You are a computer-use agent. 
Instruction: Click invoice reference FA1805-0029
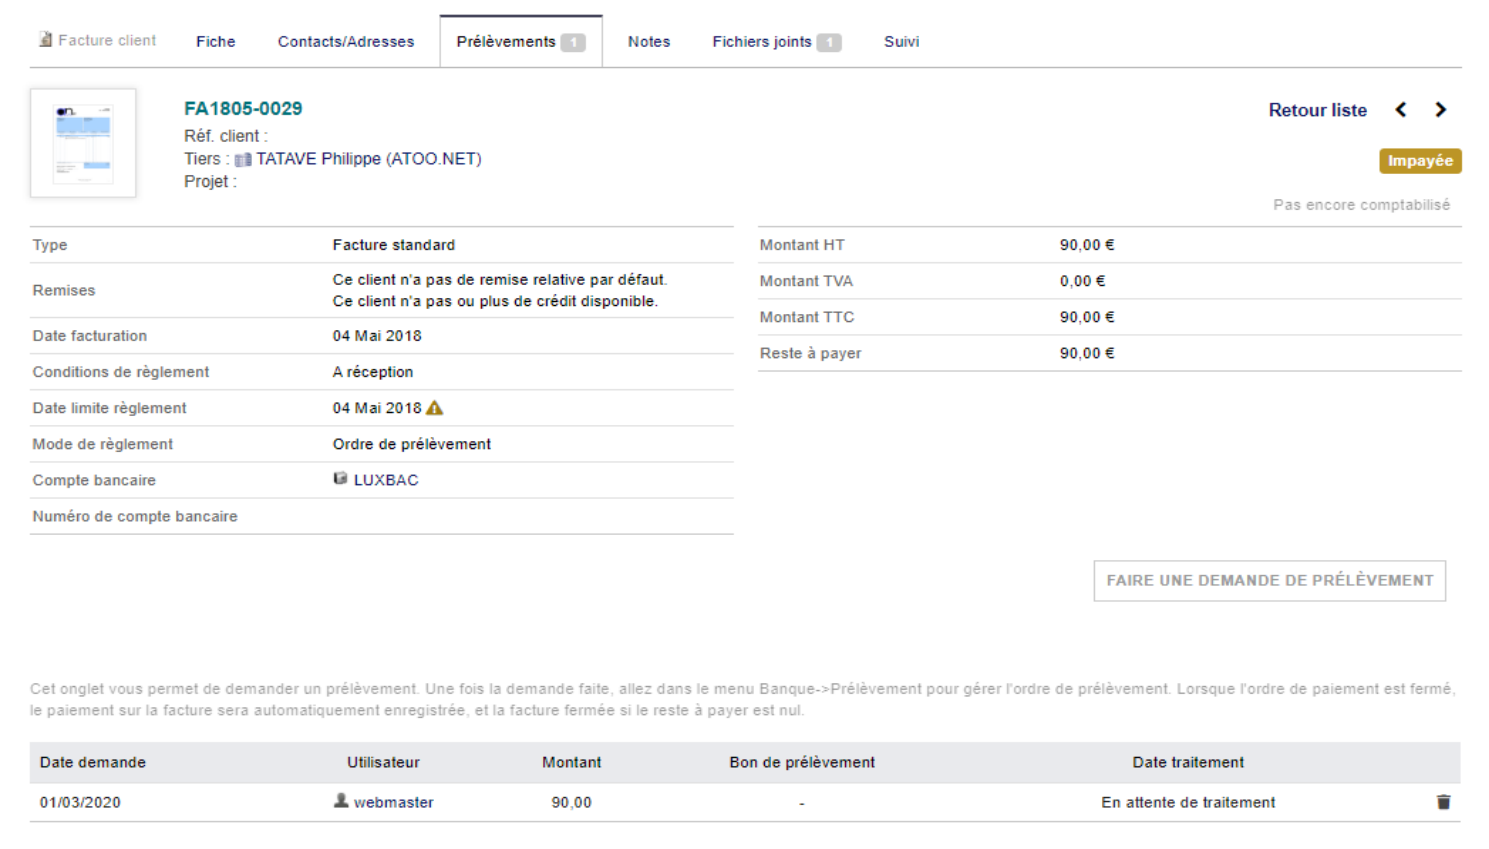(x=243, y=108)
